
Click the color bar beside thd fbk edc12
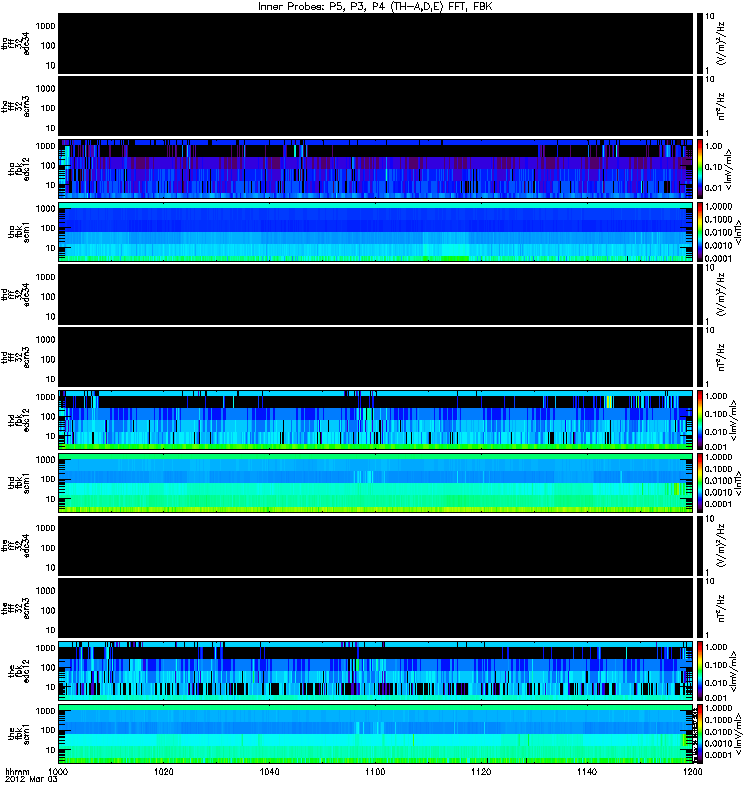pos(700,420)
